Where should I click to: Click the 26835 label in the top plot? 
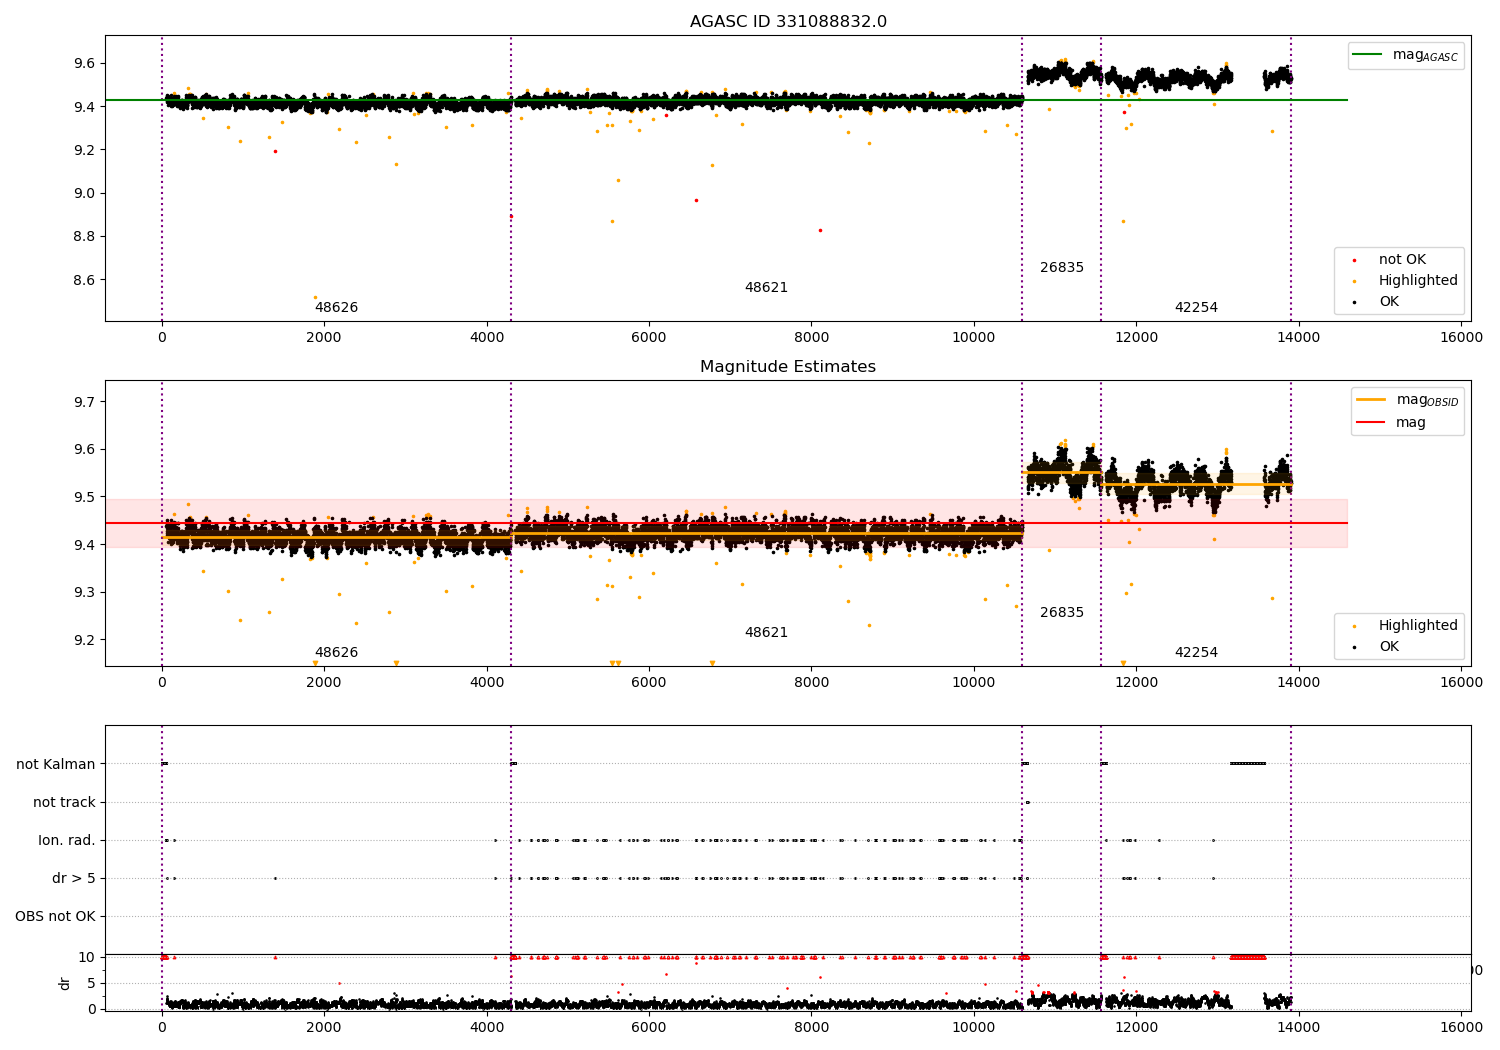click(1062, 268)
